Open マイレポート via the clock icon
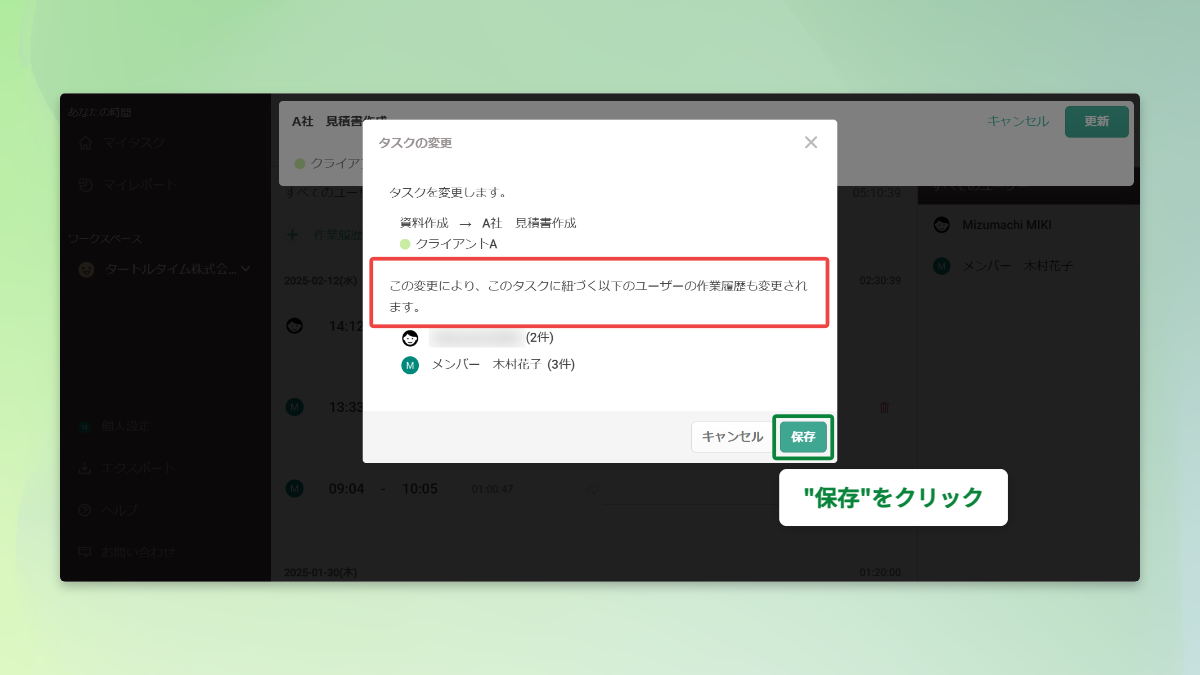Viewport: 1200px width, 675px height. pos(86,185)
